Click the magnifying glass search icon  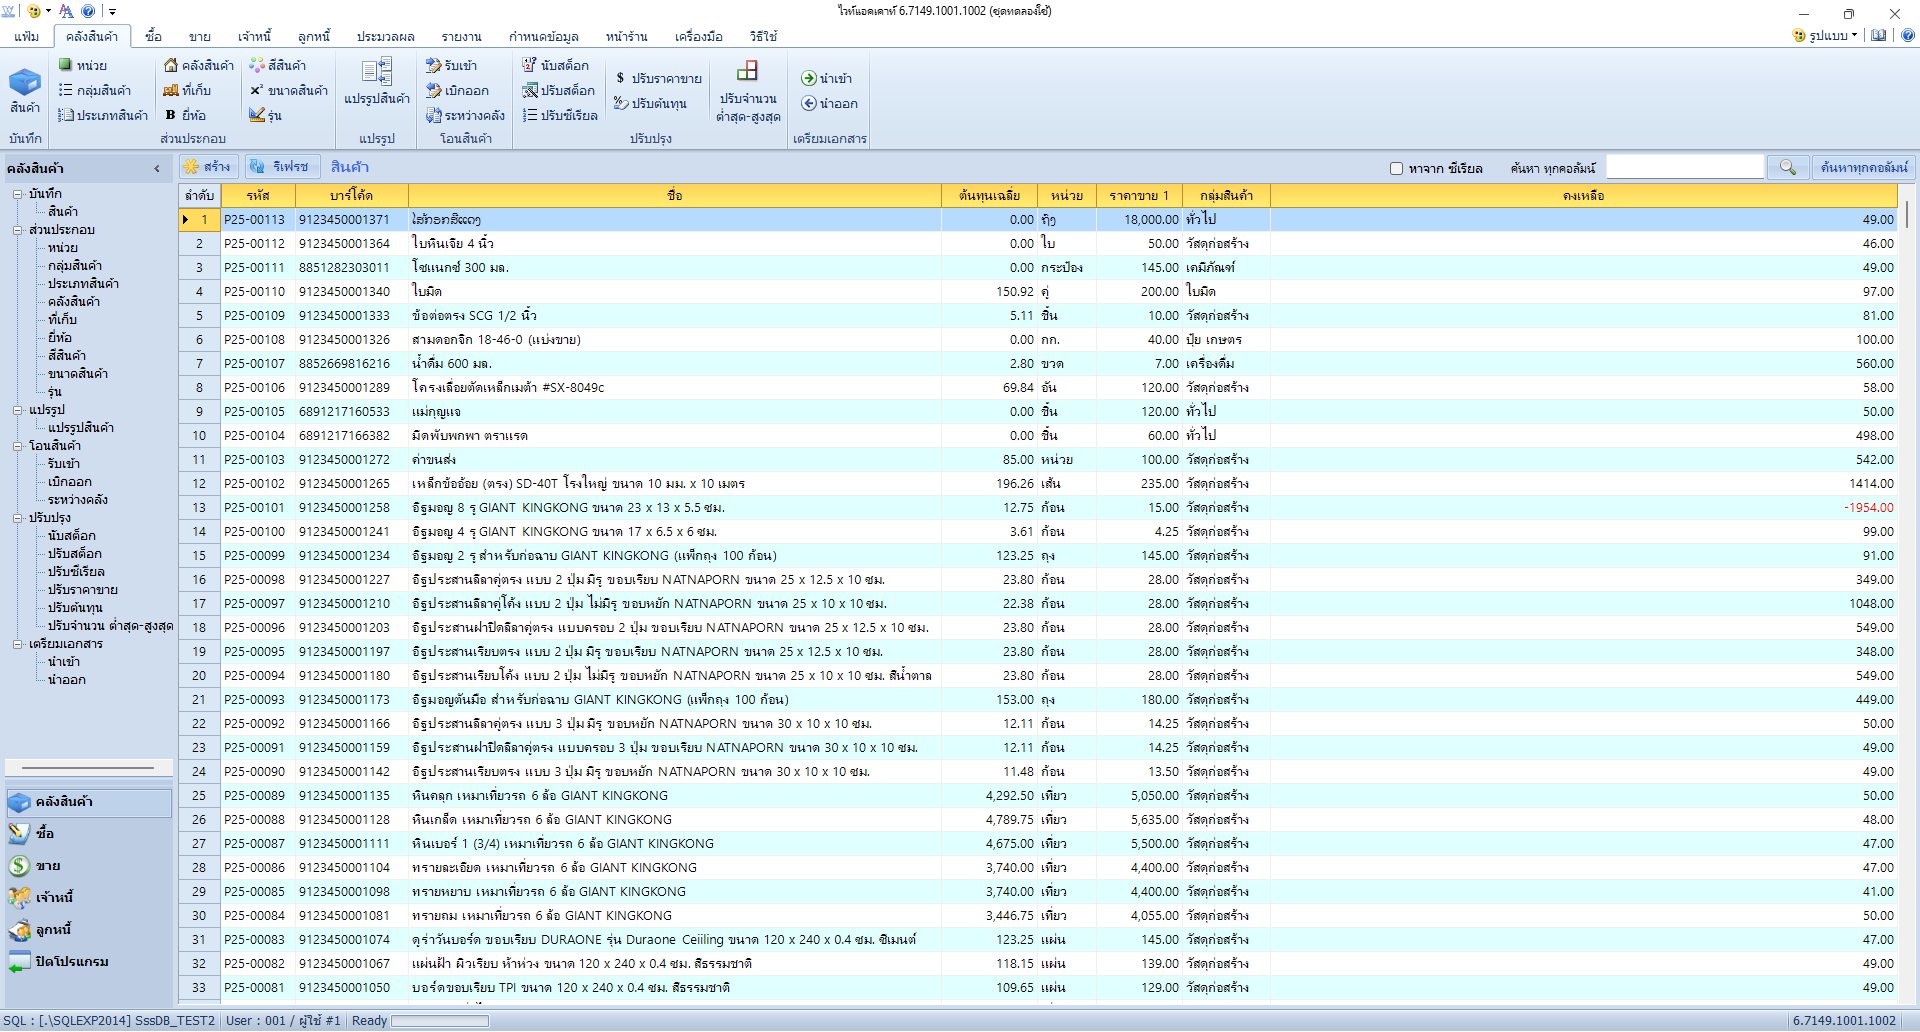click(x=1788, y=167)
